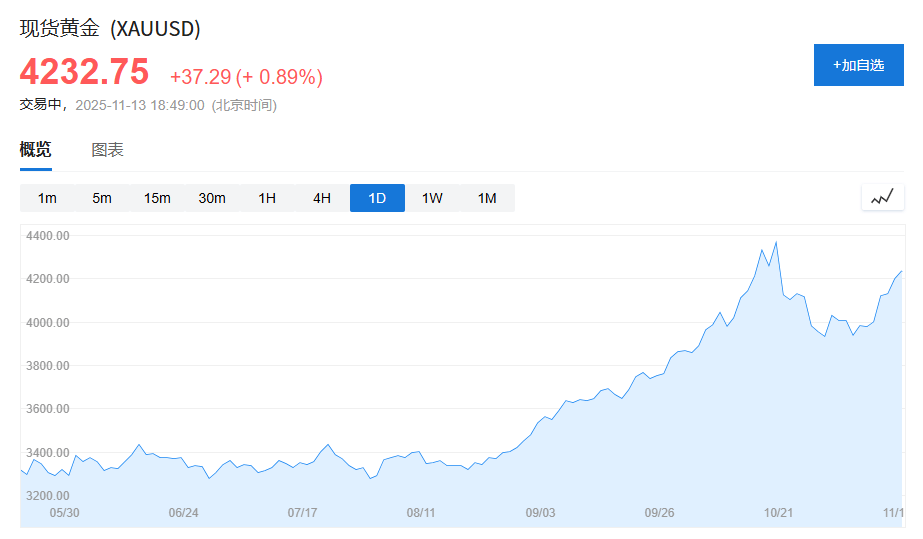Set chart period to 1H
The image size is (923, 539).
[x=267, y=198]
